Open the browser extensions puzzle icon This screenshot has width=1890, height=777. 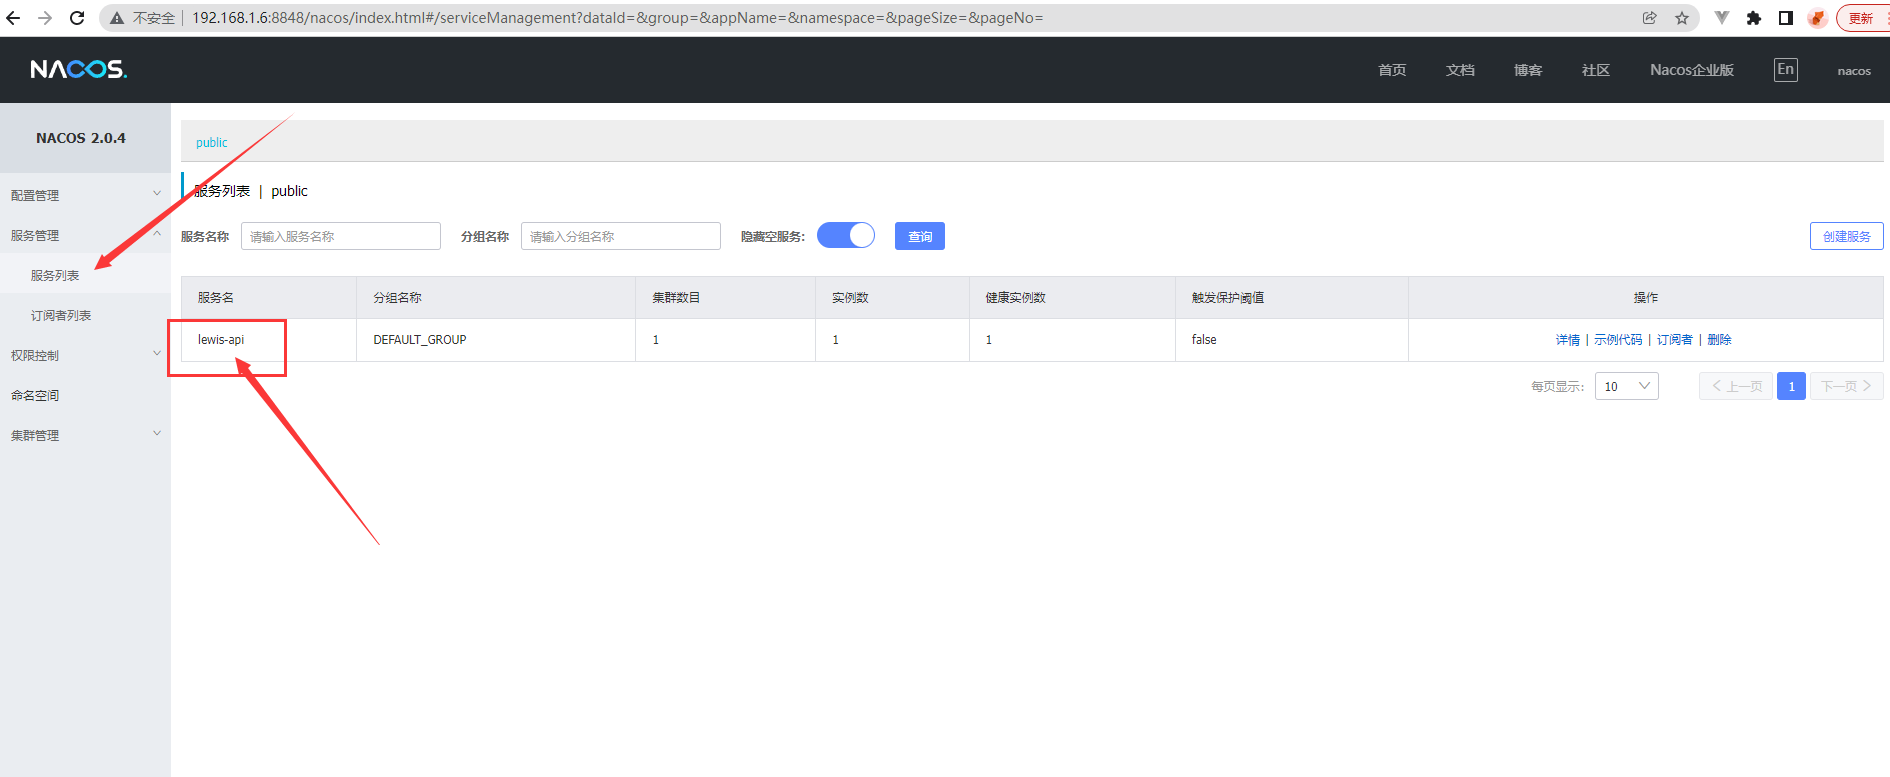[1754, 18]
